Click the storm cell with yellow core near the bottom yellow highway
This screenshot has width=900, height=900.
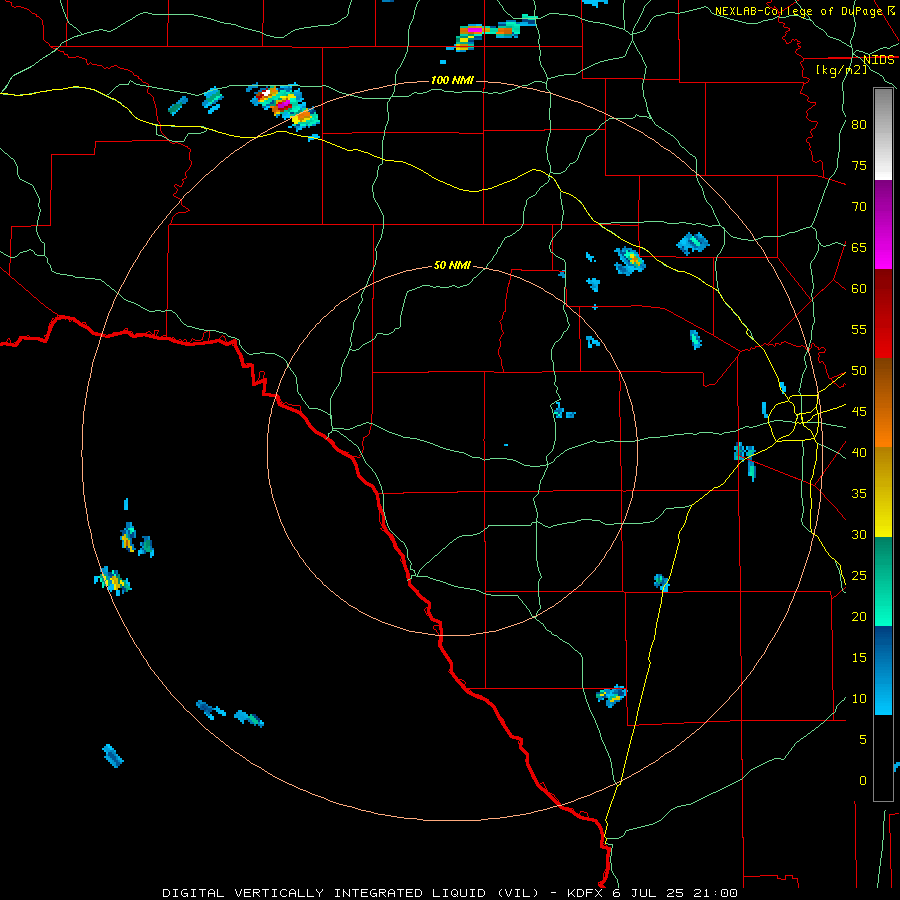612,696
